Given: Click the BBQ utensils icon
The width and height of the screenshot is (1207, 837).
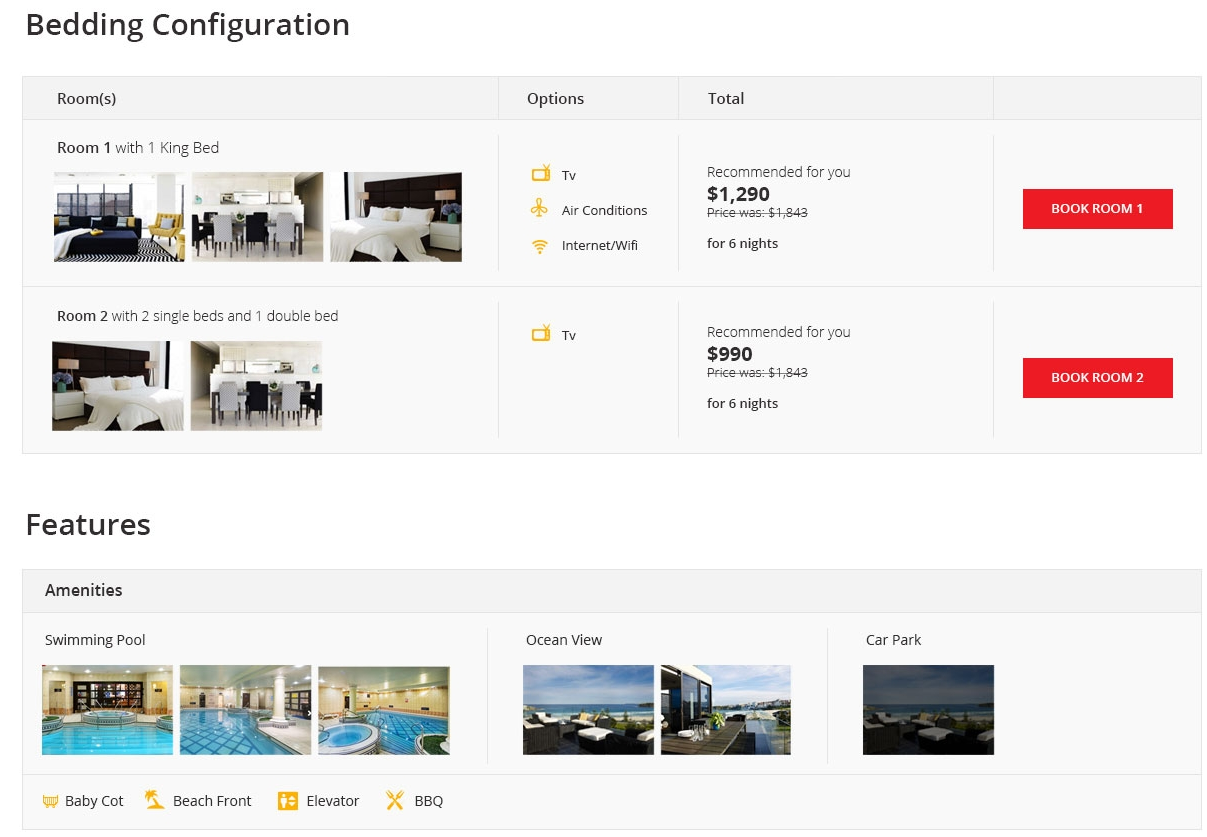Looking at the screenshot, I should pyautogui.click(x=395, y=800).
